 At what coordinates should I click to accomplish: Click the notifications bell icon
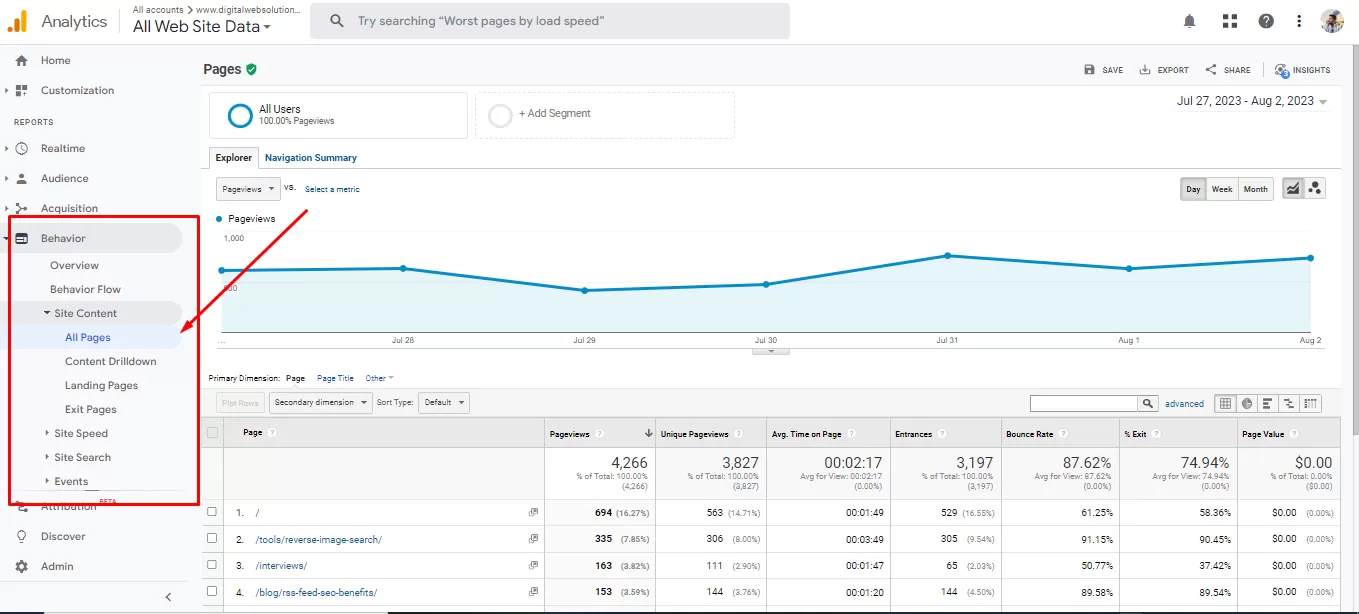pos(1189,21)
